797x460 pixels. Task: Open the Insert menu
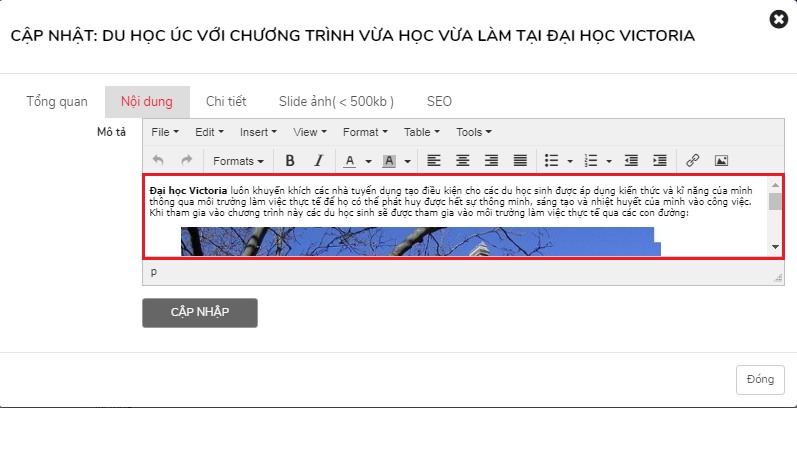click(258, 132)
